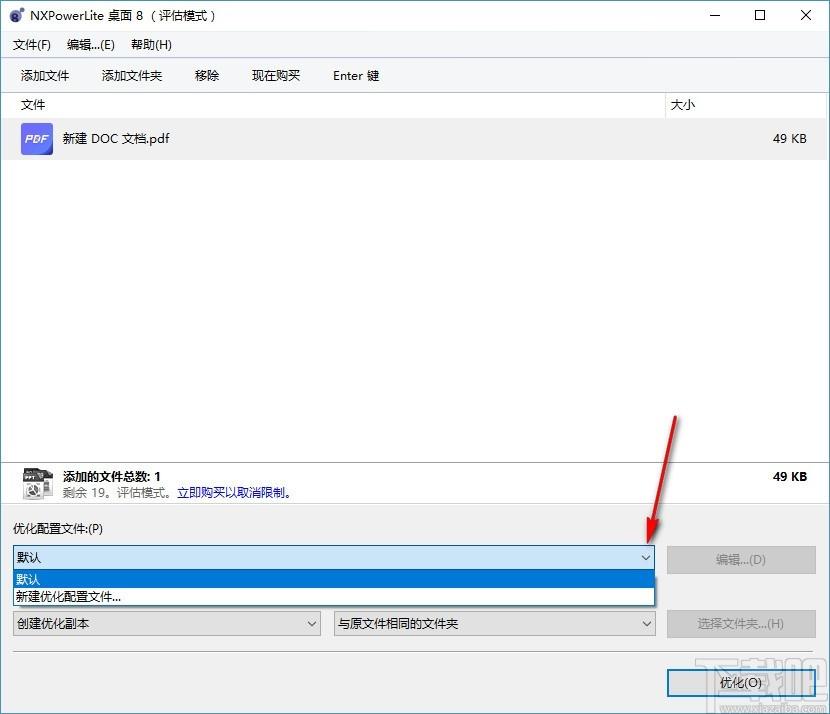Viewport: 830px width, 714px height.
Task: Maximize the NXPowerLite window
Action: (x=760, y=15)
